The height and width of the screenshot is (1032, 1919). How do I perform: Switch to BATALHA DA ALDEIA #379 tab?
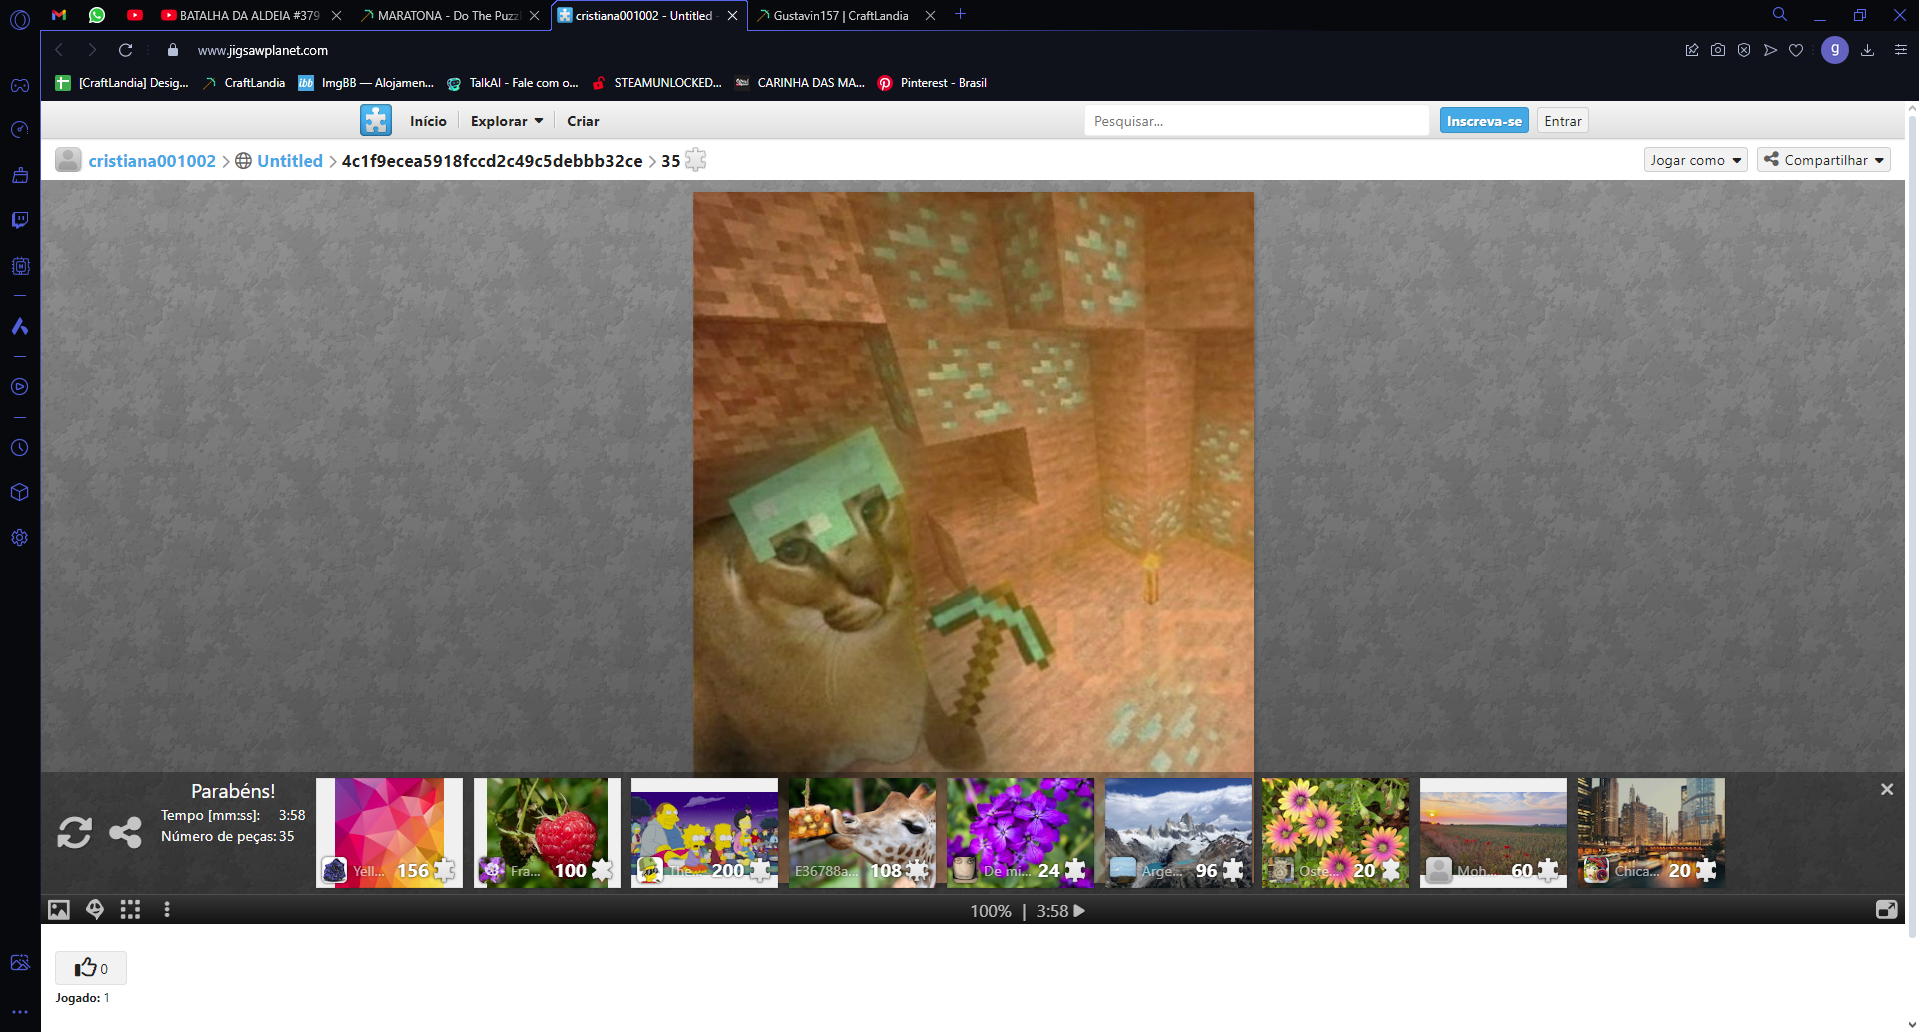[250, 15]
